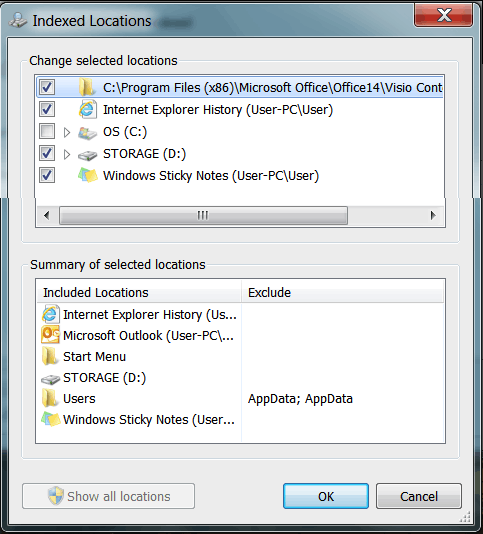Select Internet Explorer History (User-PC\User) row

218,110
